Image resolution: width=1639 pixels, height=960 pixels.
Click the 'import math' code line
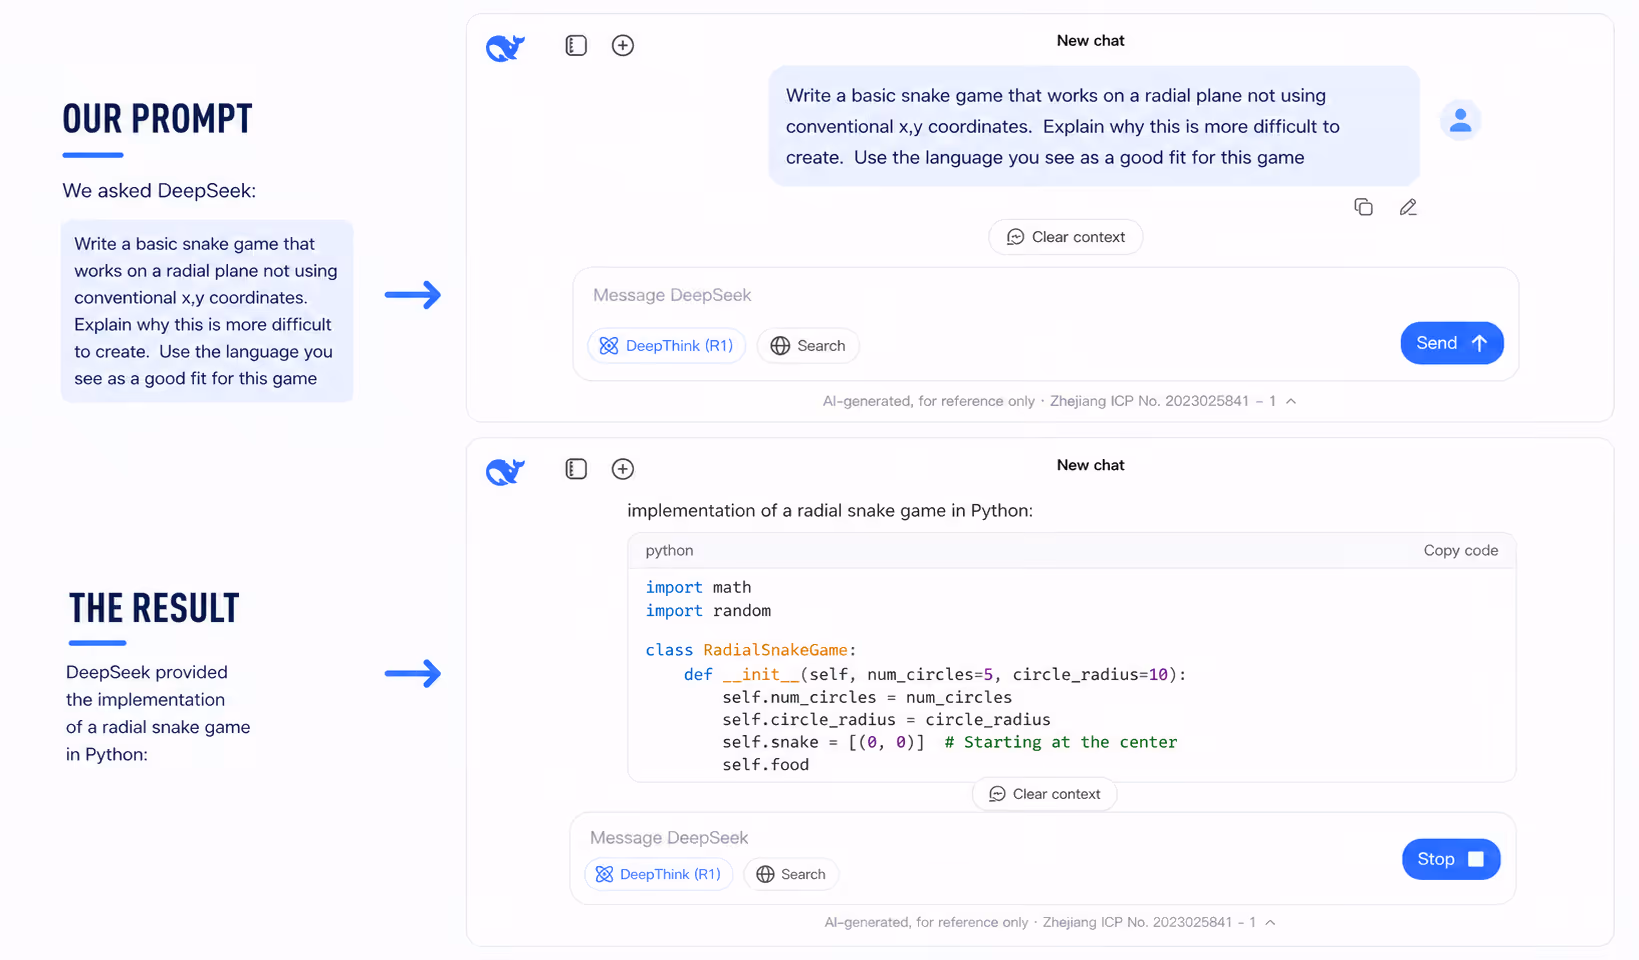[x=698, y=588]
